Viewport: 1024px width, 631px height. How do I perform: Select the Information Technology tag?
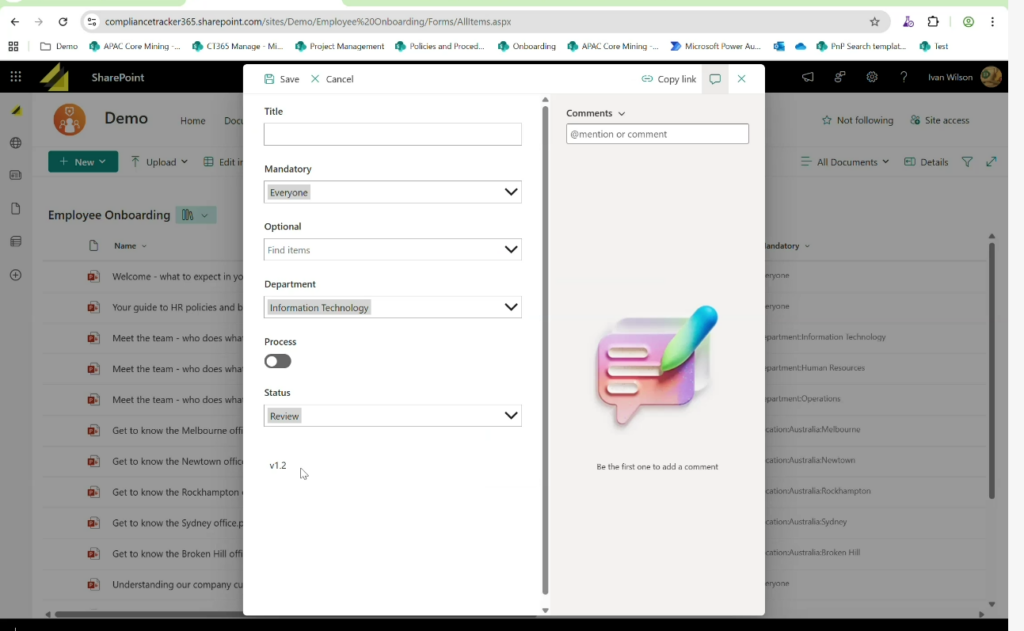(319, 307)
